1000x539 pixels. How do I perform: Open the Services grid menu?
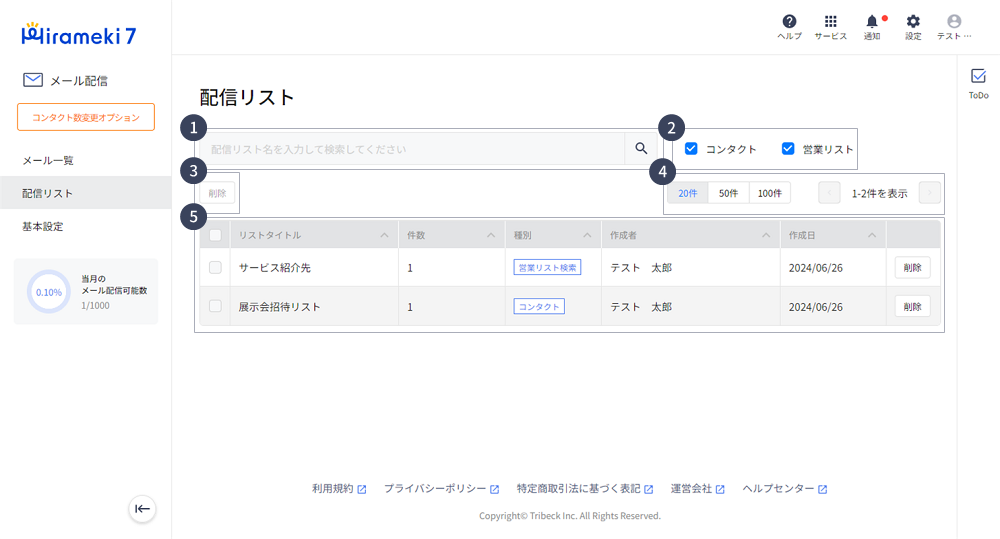(830, 22)
